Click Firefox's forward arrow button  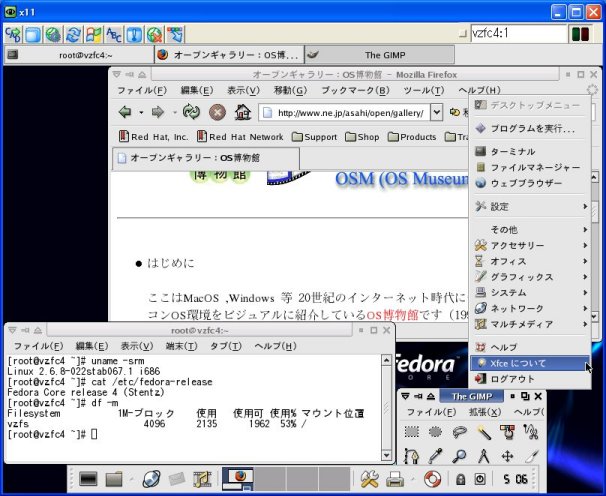click(158, 112)
